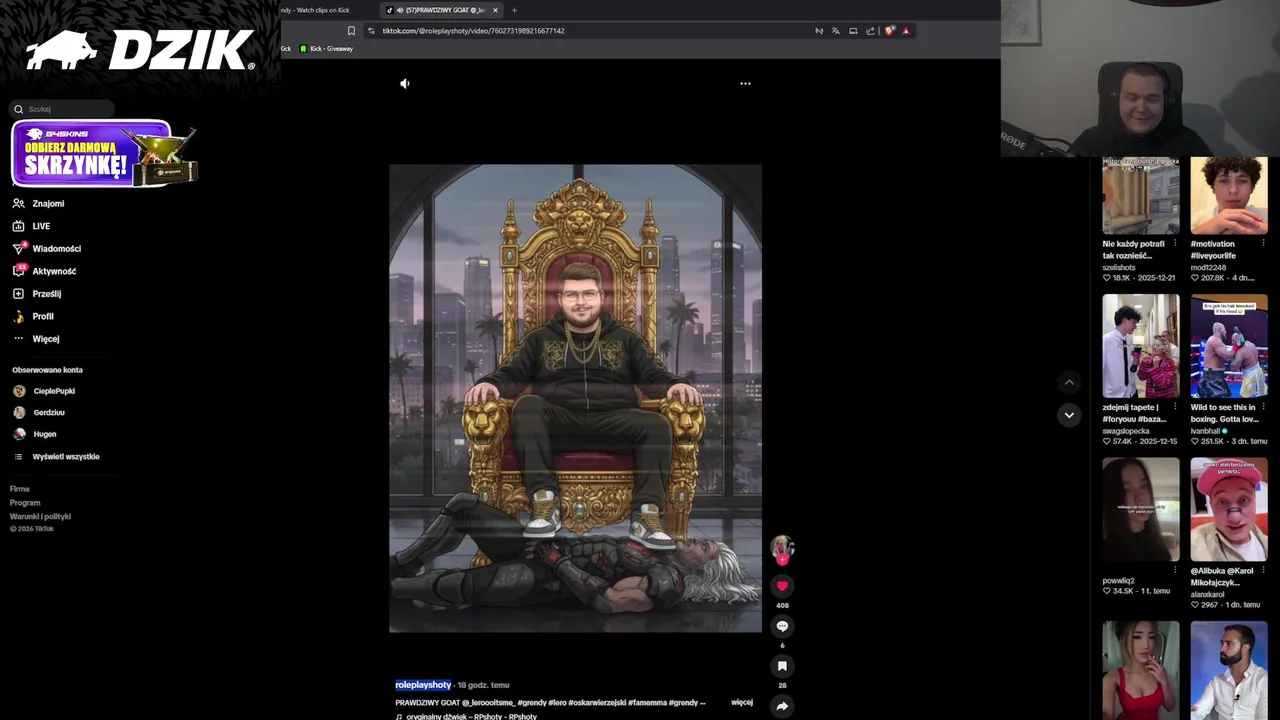Image resolution: width=1280 pixels, height=720 pixels.
Task: Open options for 'Nie każdy potrafi' video
Action: click(x=1175, y=243)
